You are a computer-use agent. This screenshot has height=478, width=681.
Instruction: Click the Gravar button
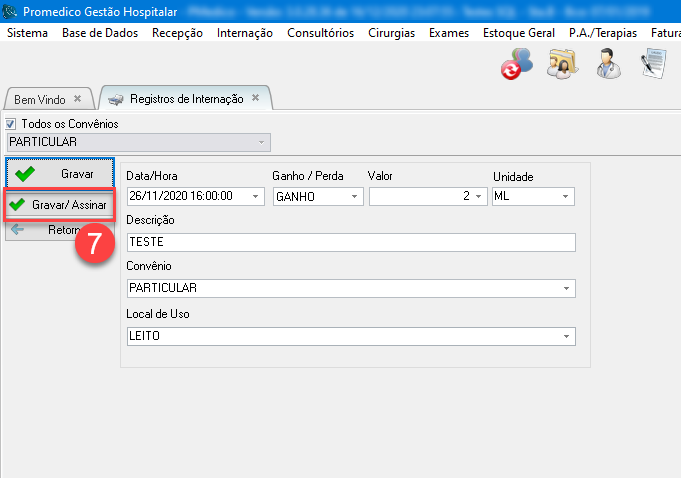pos(60,174)
